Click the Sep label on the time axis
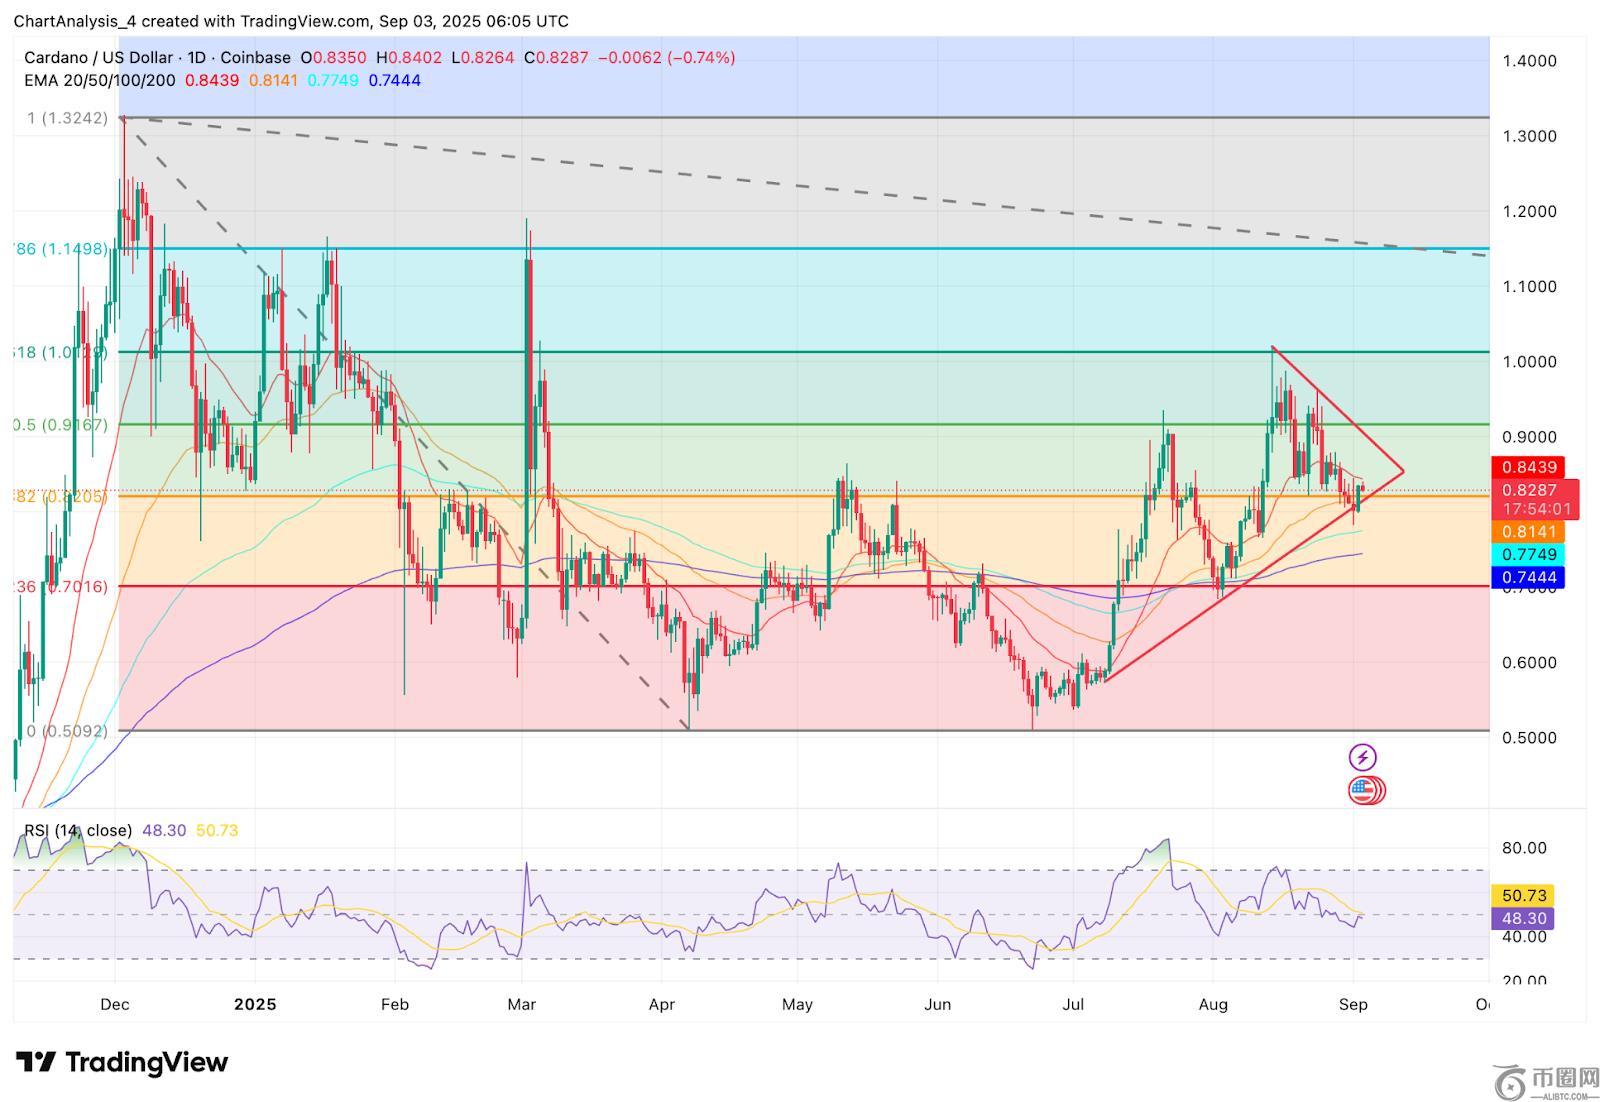This screenshot has height=1102, width=1600. pos(1352,1004)
